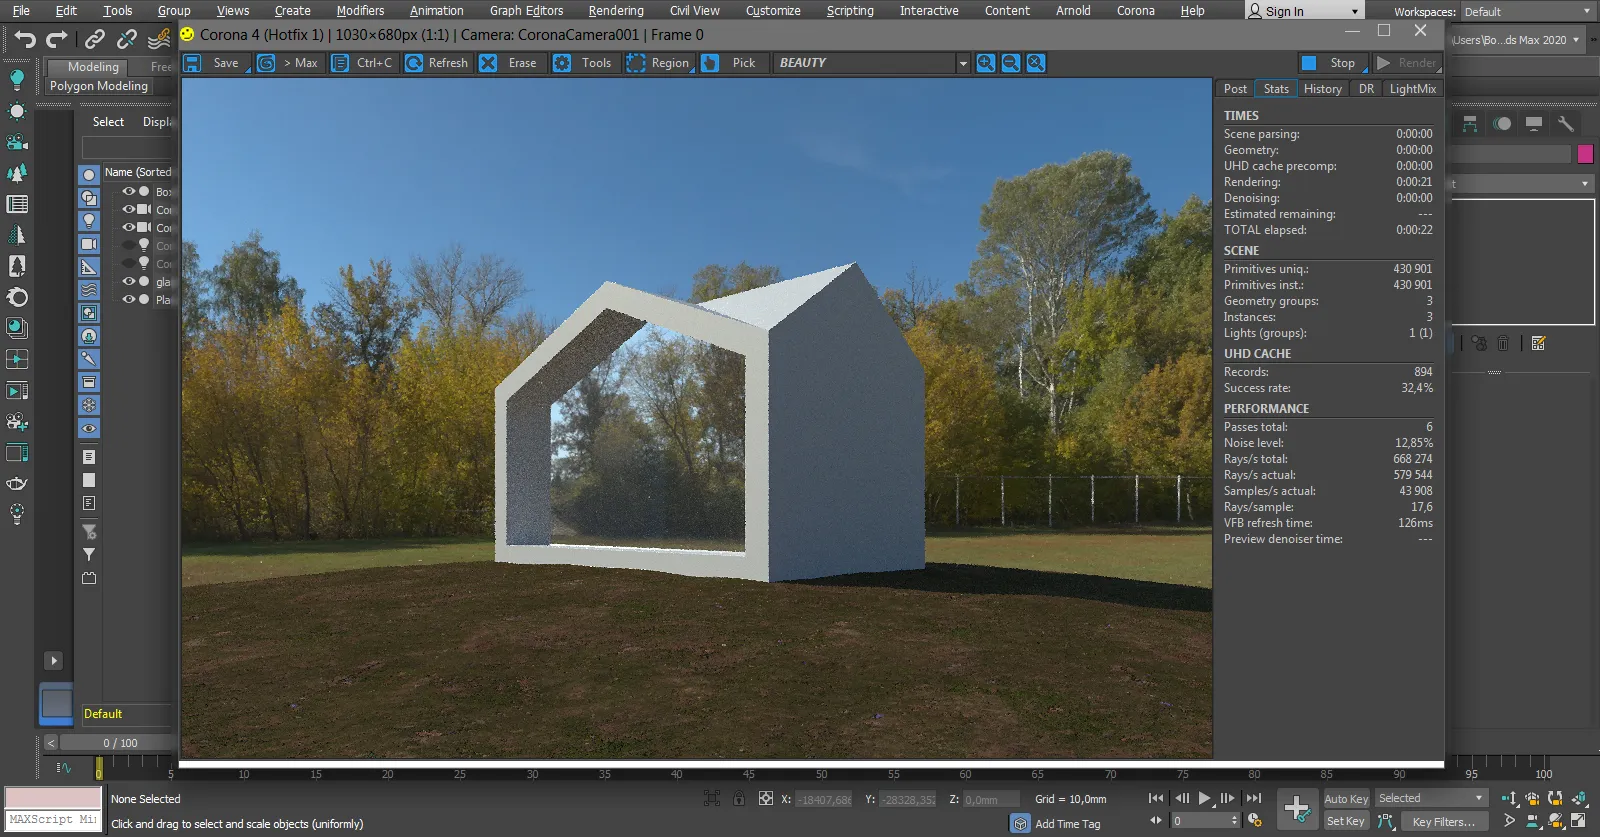
Task: Open Time Configuration clock icon
Action: [x=1254, y=820]
